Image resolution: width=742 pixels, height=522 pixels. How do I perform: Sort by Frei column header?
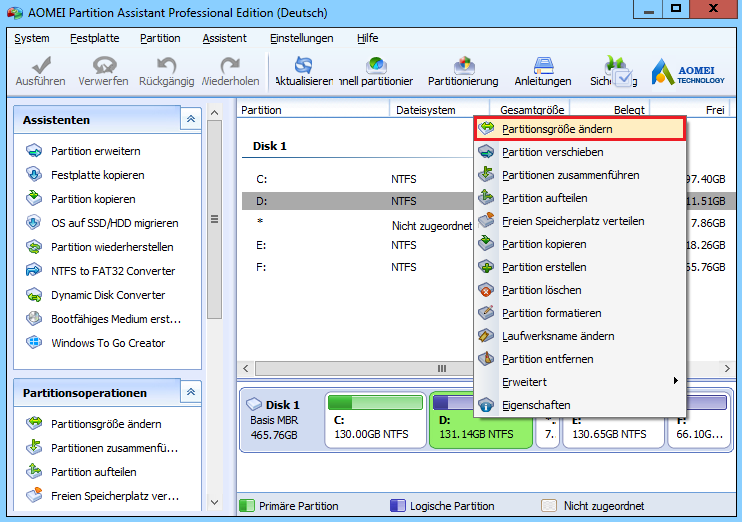click(691, 110)
